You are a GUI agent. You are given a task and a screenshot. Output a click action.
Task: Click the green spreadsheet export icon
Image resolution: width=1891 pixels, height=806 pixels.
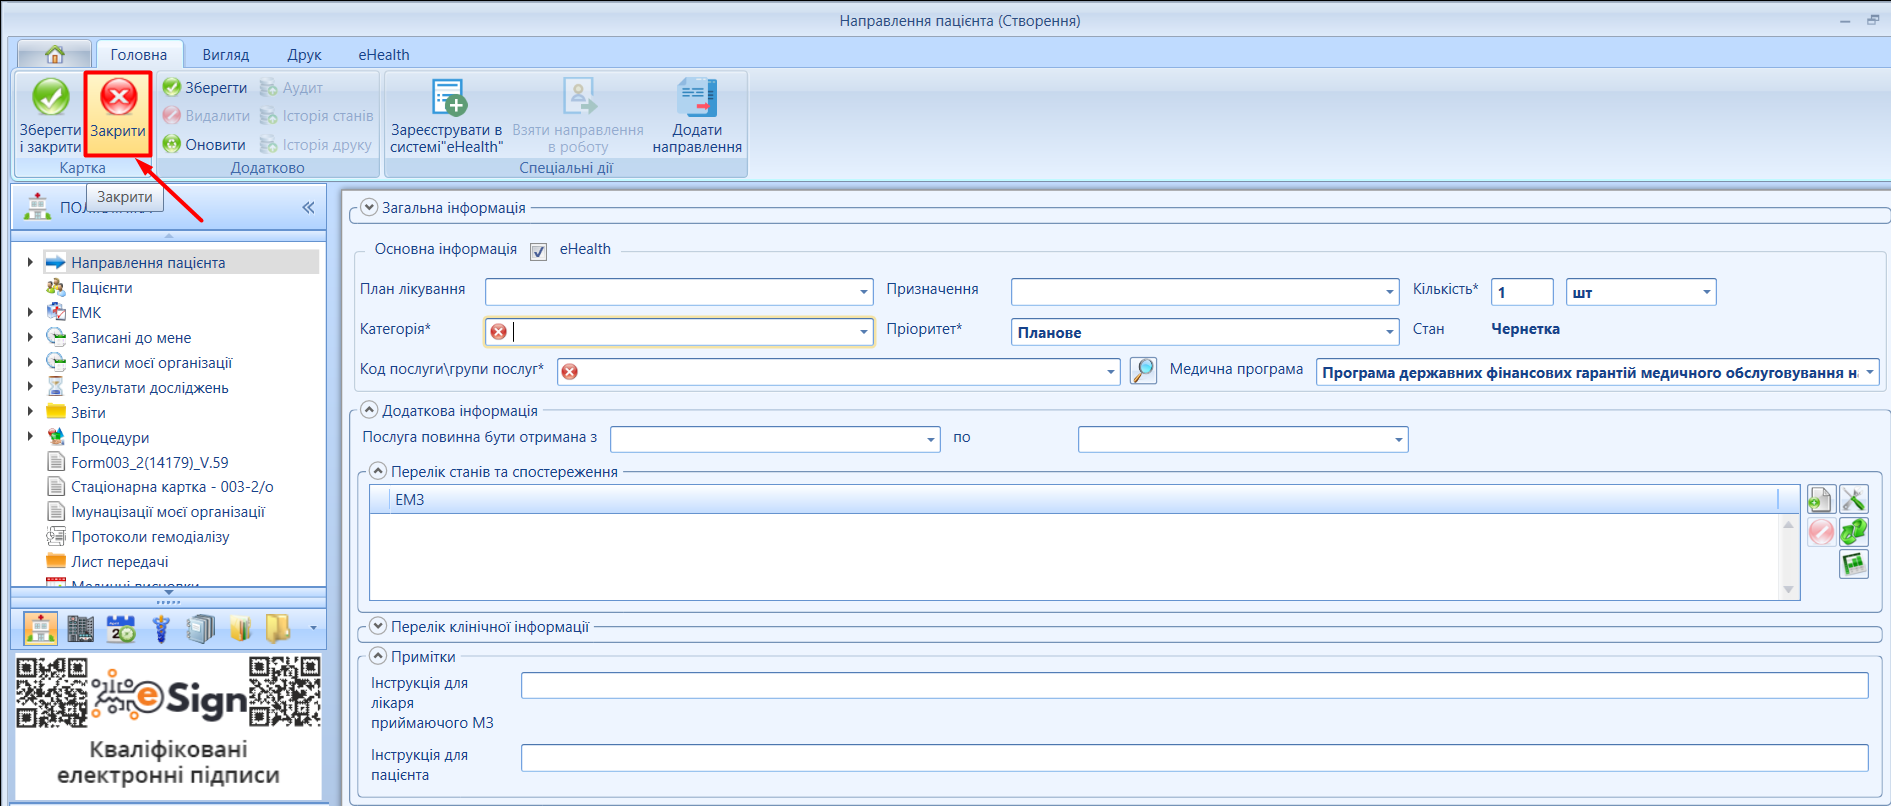pyautogui.click(x=1854, y=565)
